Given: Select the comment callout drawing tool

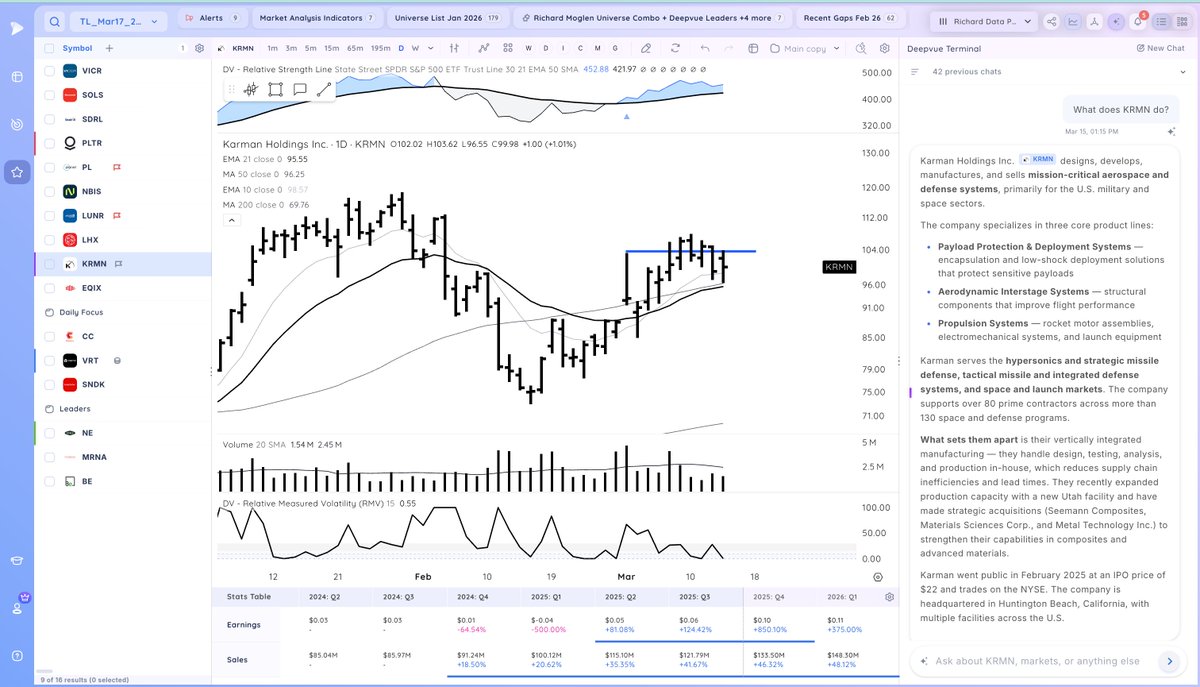Looking at the screenshot, I should coord(299,89).
